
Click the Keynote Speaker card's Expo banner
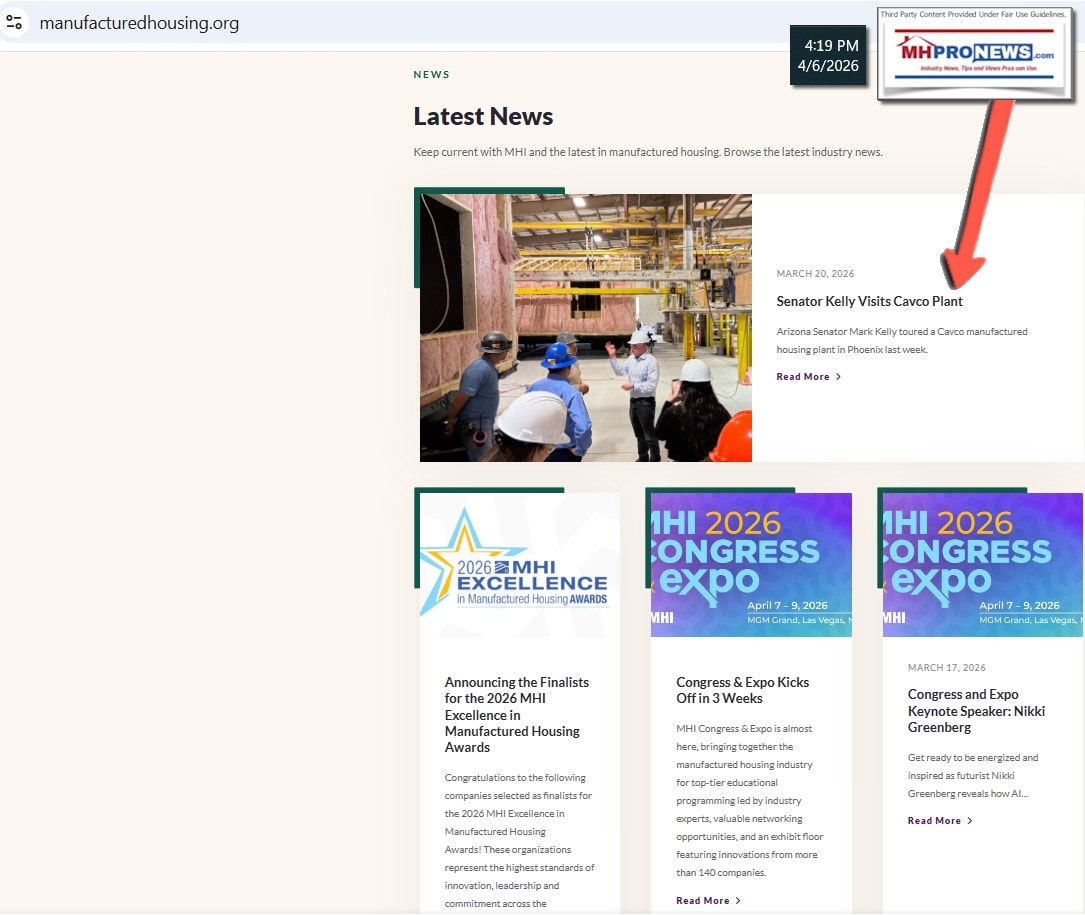pyautogui.click(x=982, y=565)
